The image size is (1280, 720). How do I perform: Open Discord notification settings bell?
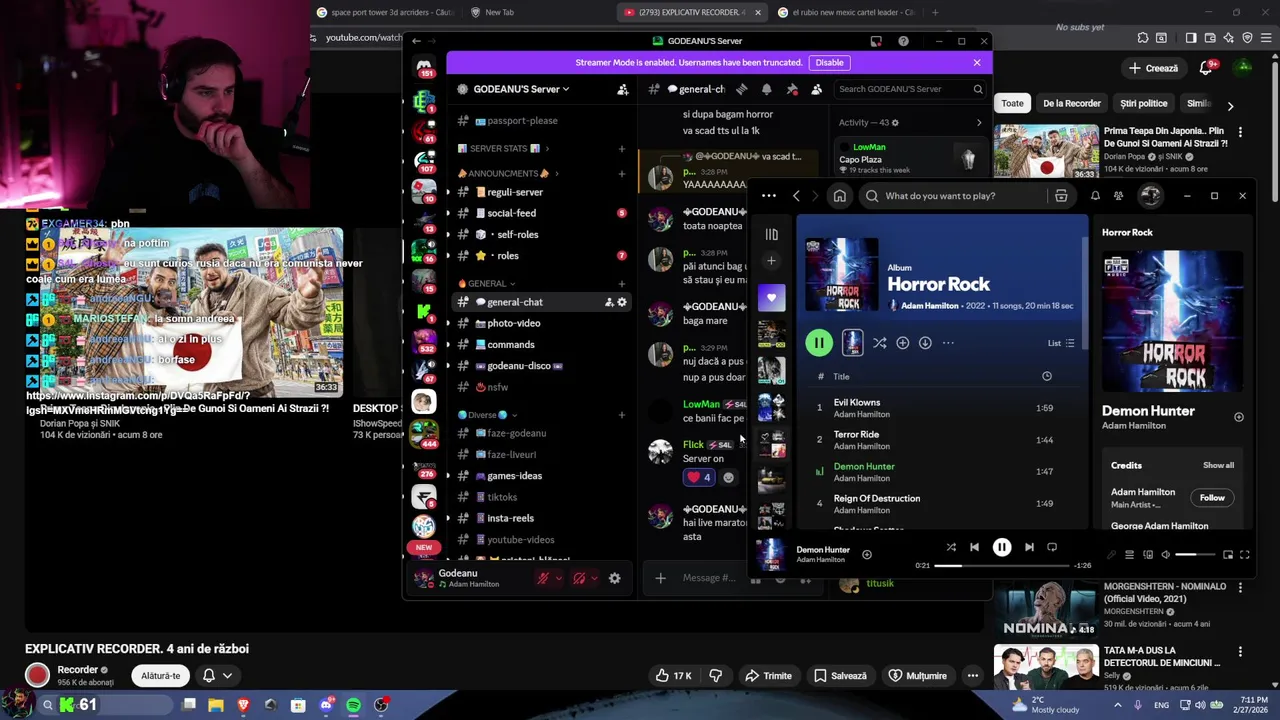pos(766,89)
